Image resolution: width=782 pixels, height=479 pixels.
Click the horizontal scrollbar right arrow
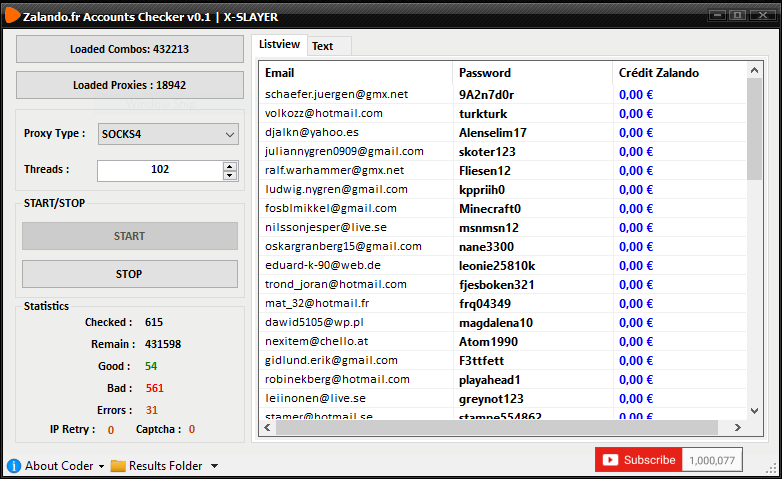tap(738, 428)
